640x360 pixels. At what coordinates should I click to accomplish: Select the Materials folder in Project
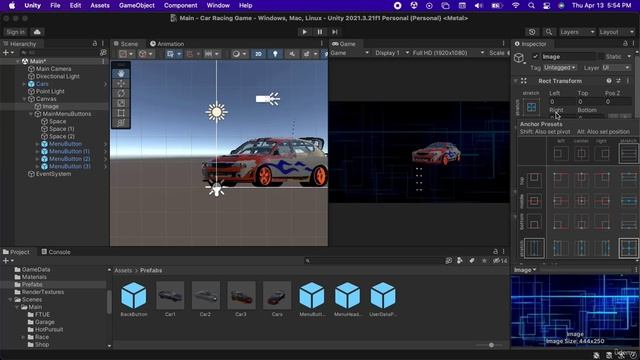click(x=34, y=277)
